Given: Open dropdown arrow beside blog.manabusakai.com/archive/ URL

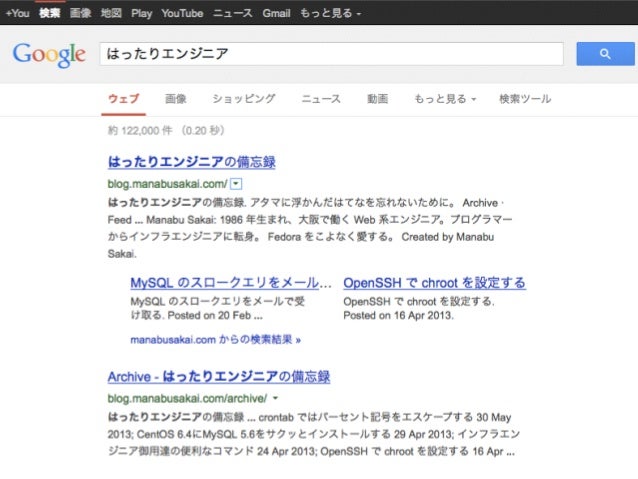Looking at the screenshot, I should click(275, 398).
